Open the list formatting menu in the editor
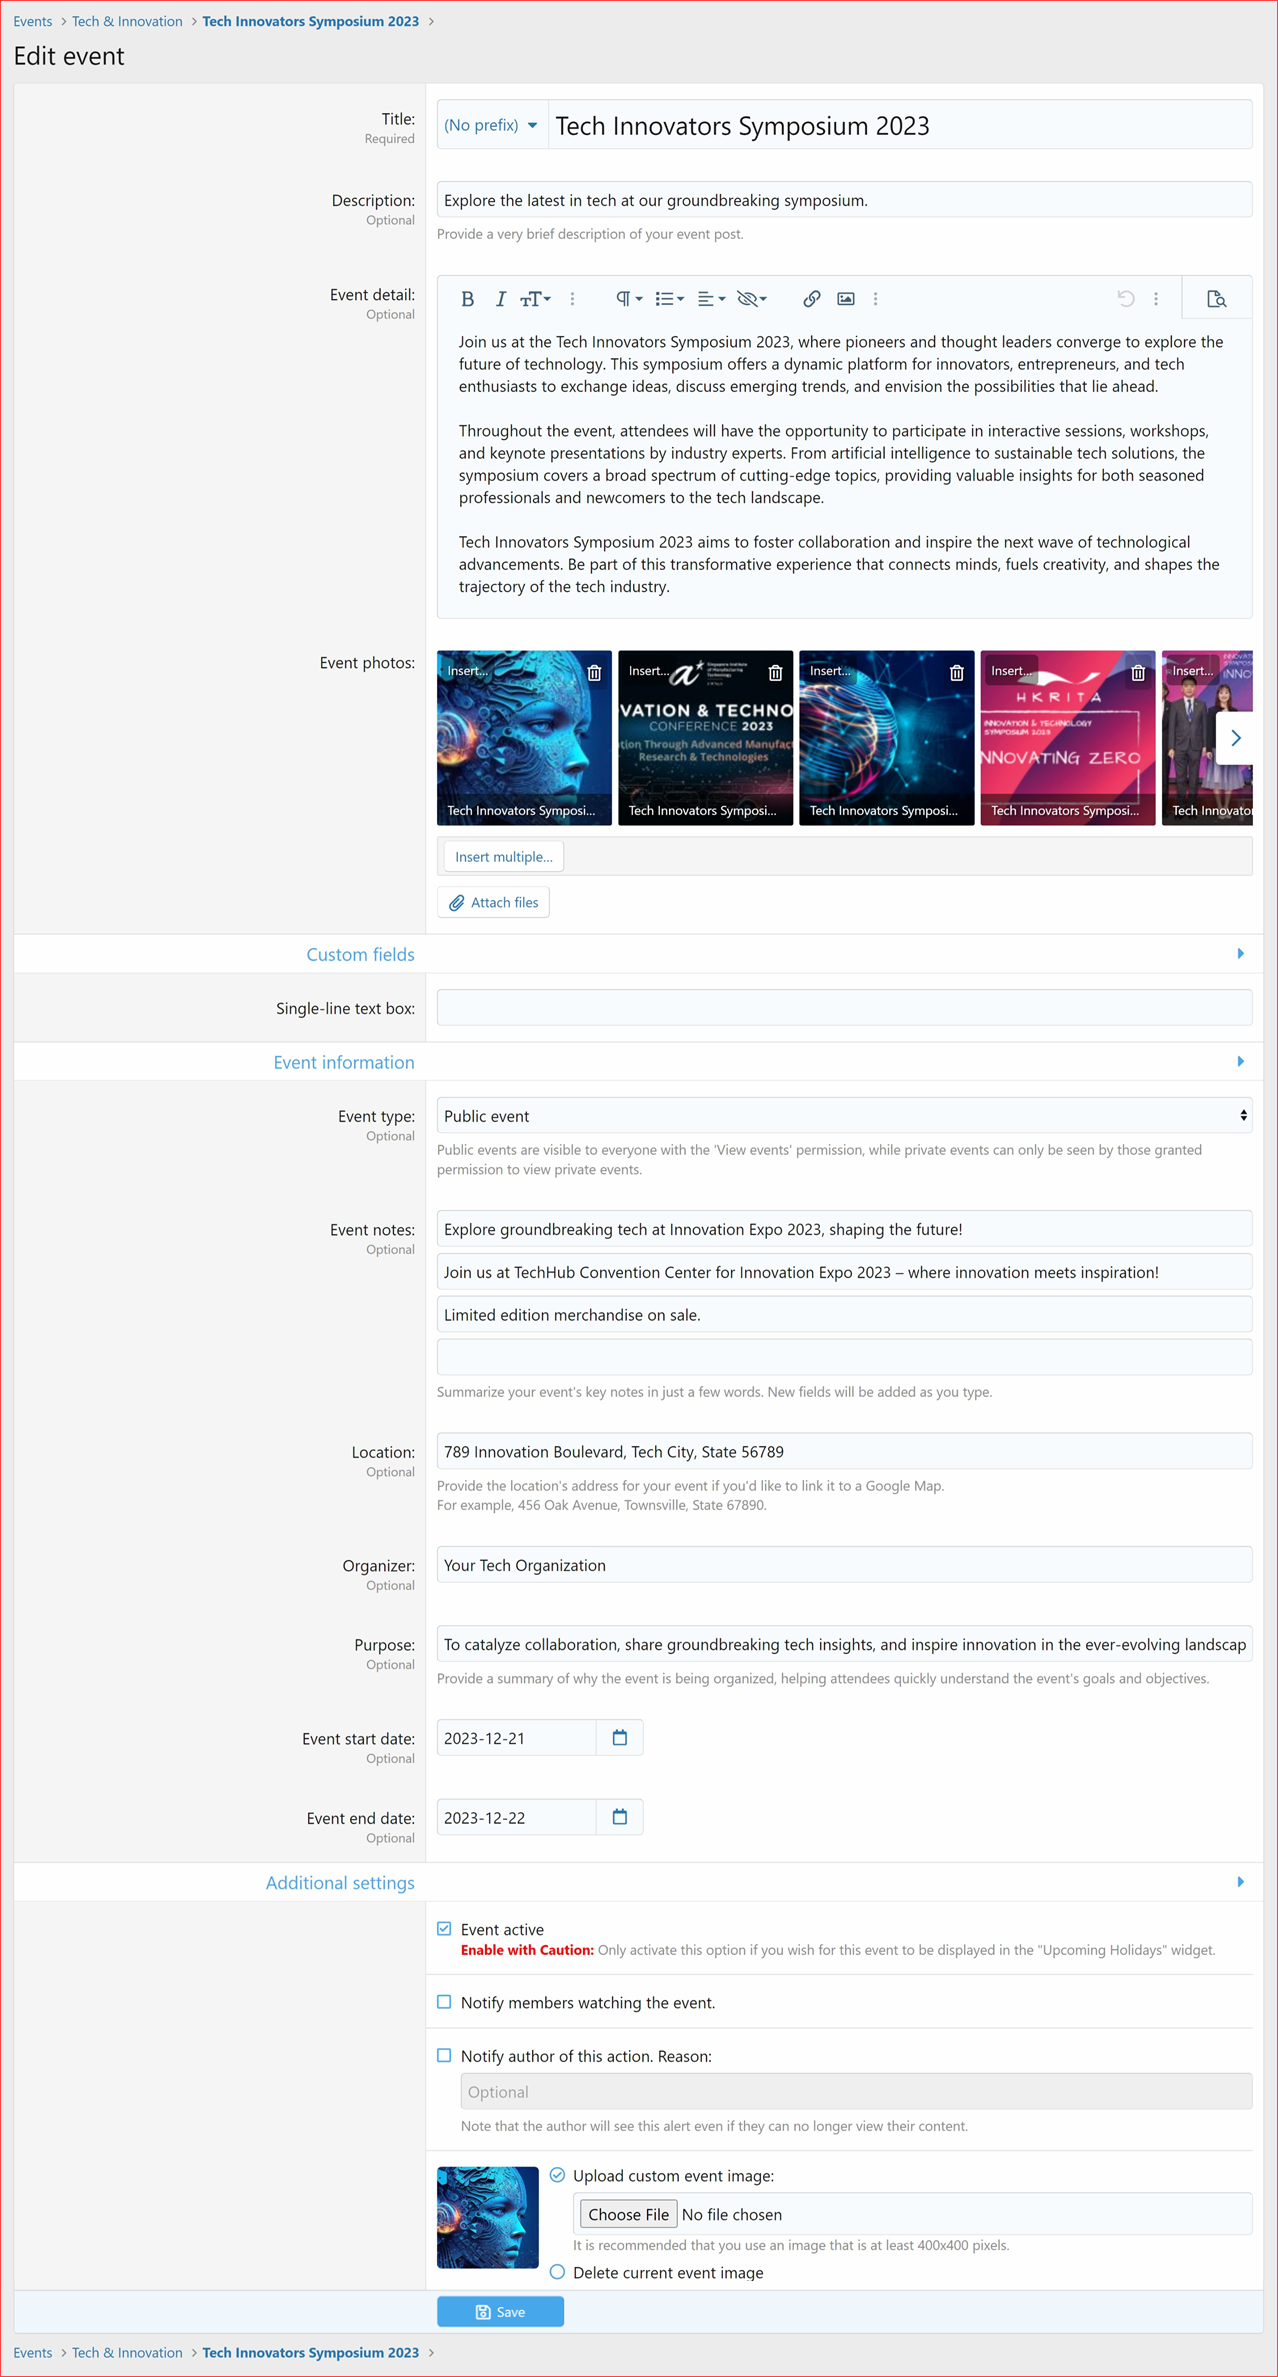 point(669,299)
